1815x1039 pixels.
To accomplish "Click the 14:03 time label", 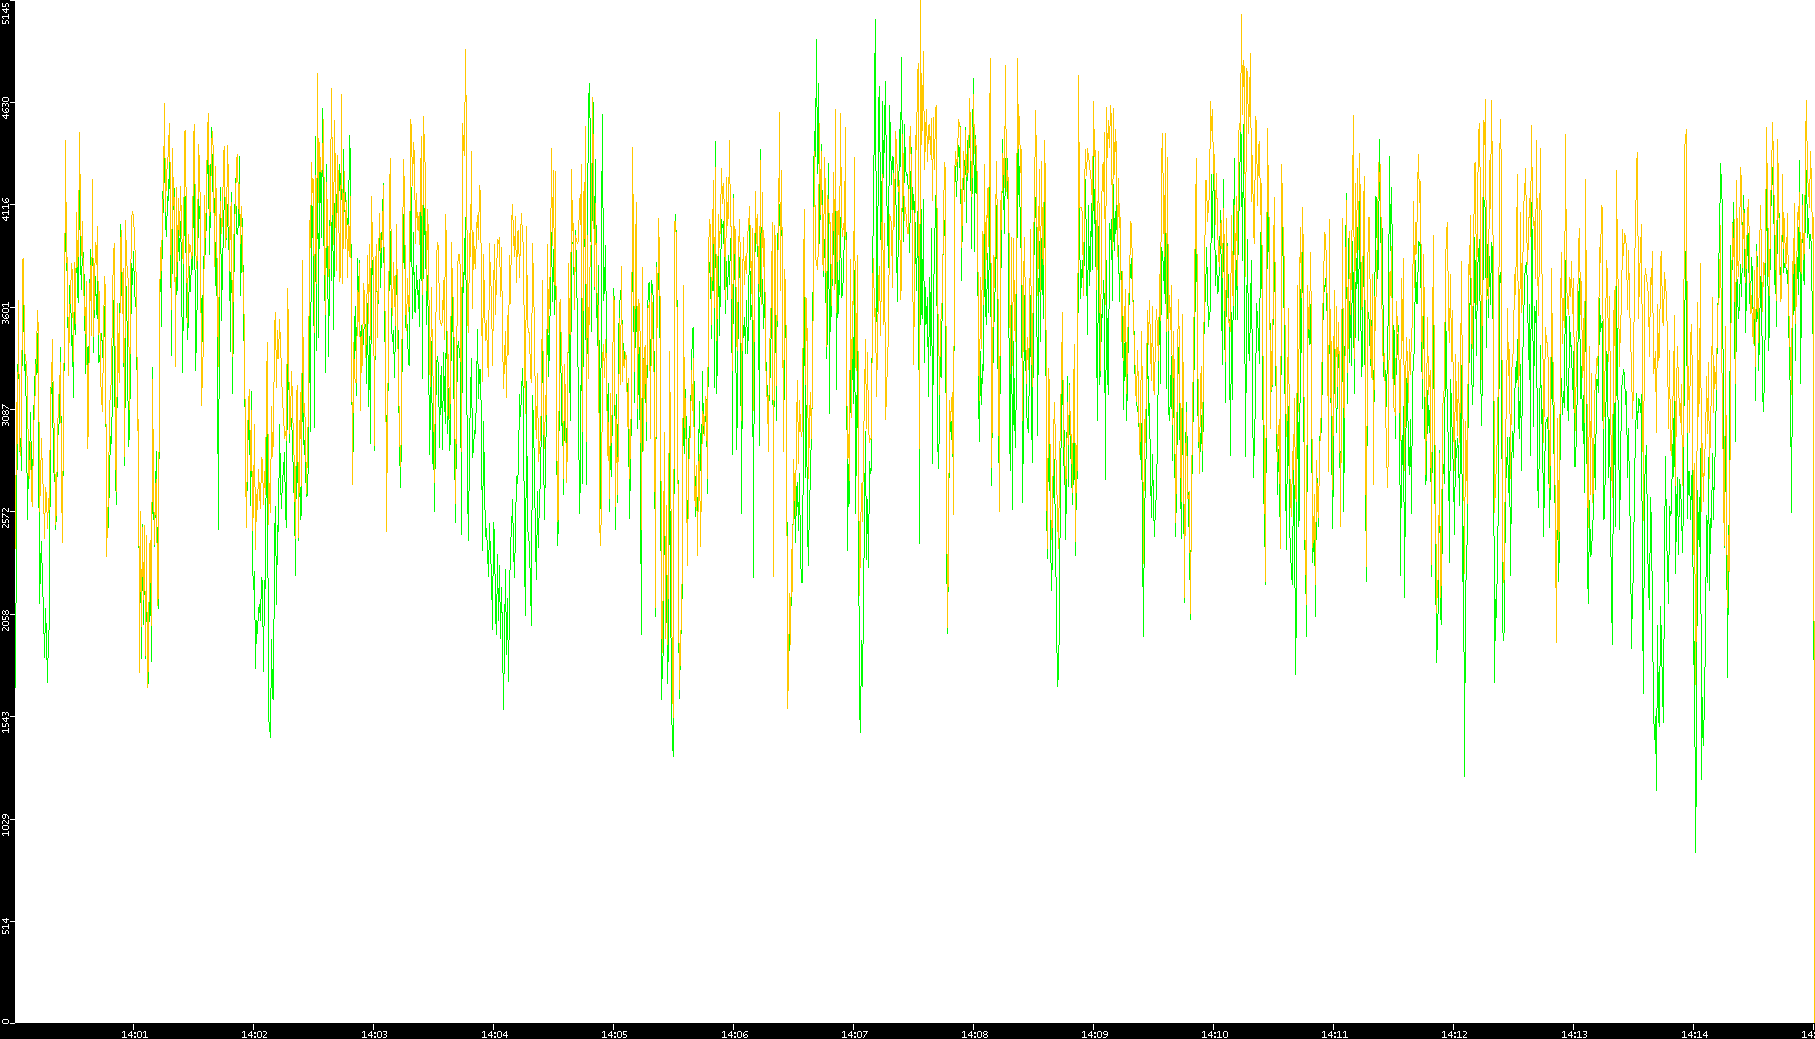I will click(374, 1034).
